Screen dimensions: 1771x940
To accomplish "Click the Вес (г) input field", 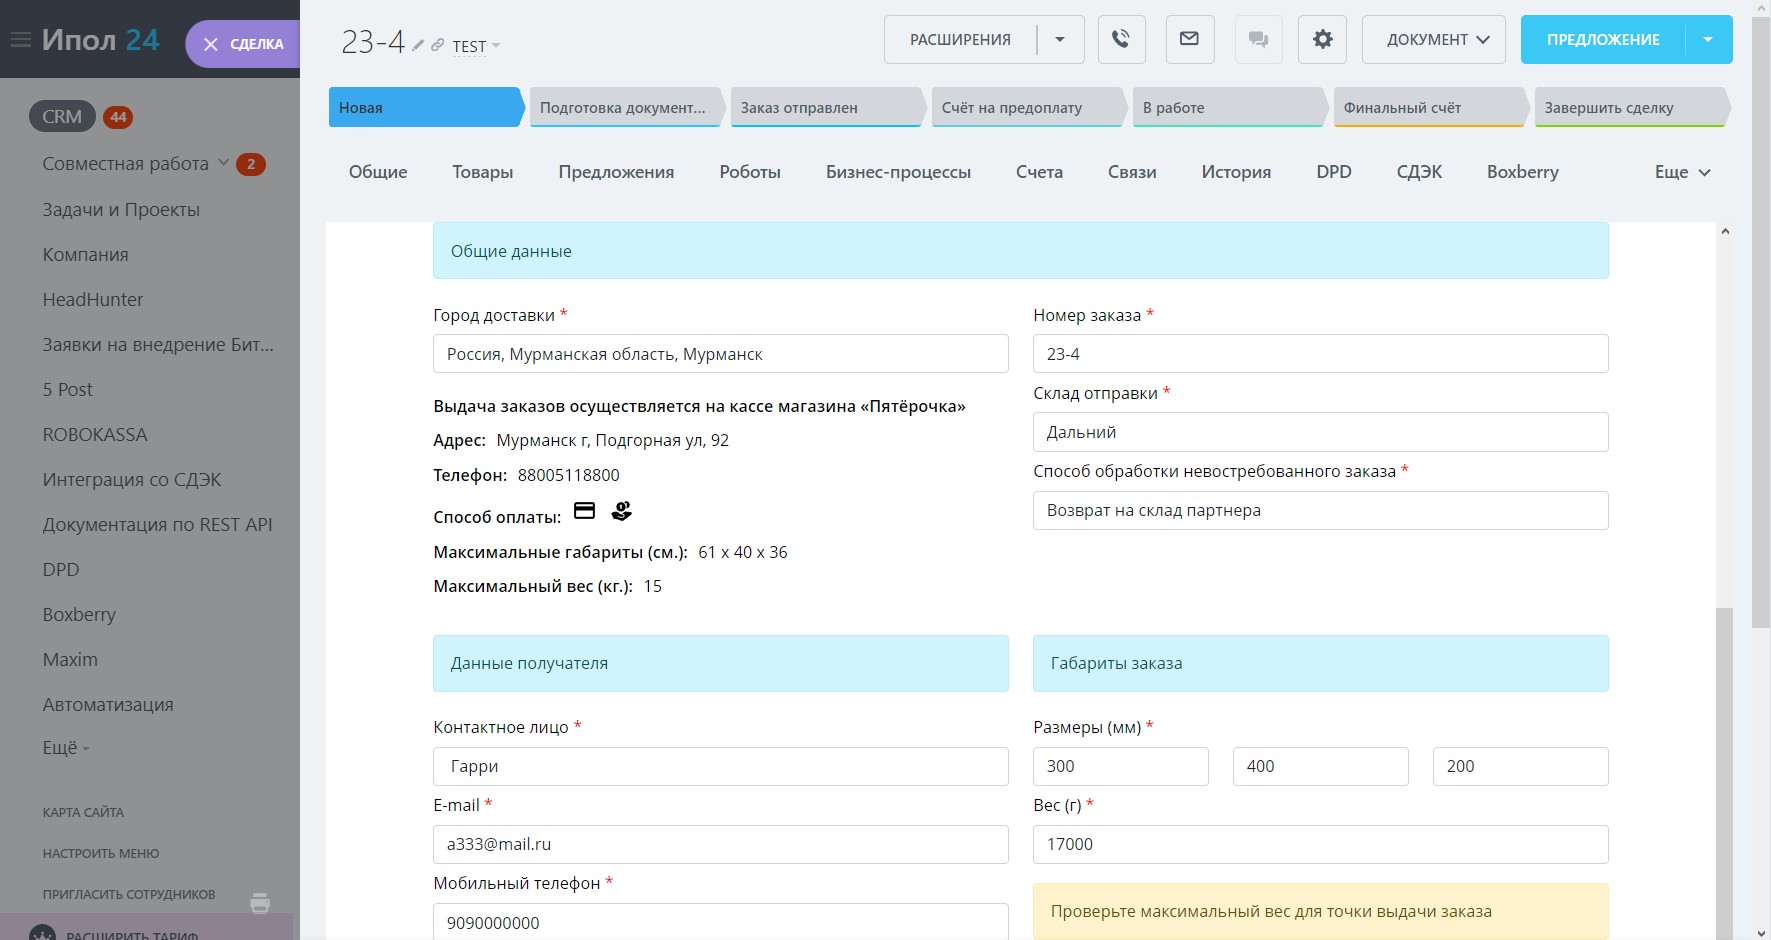I will [x=1320, y=844].
